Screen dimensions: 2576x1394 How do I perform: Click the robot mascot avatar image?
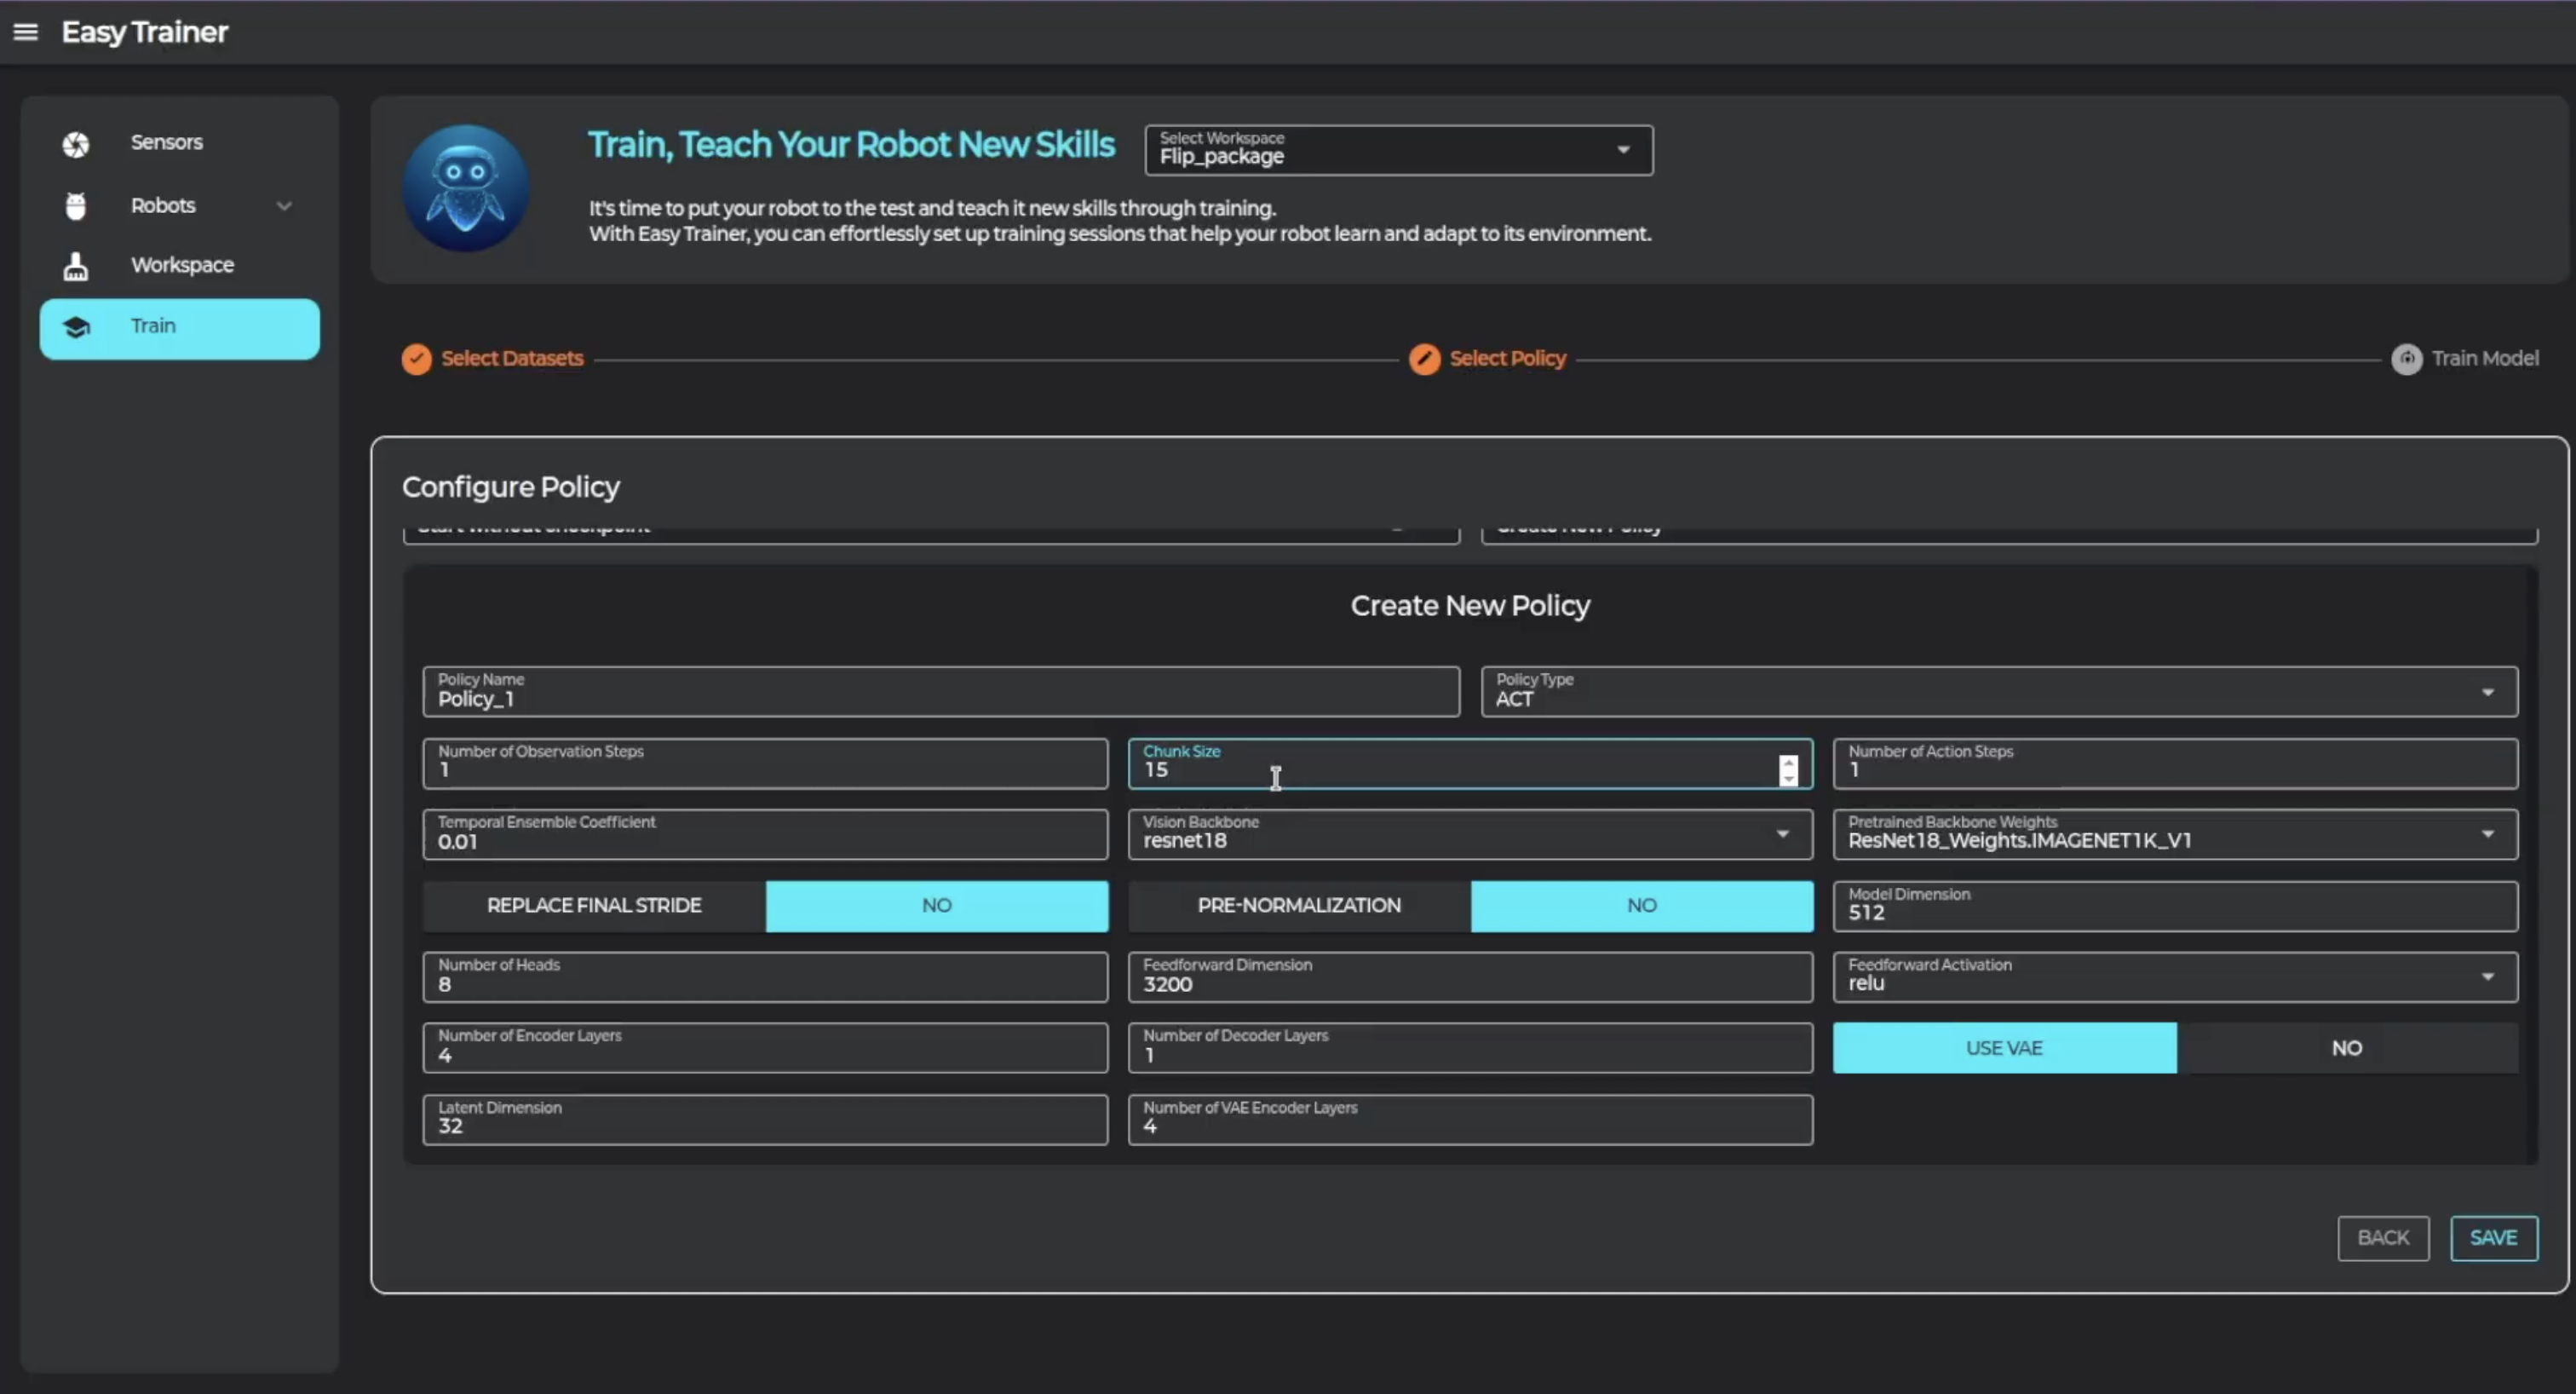click(x=466, y=188)
